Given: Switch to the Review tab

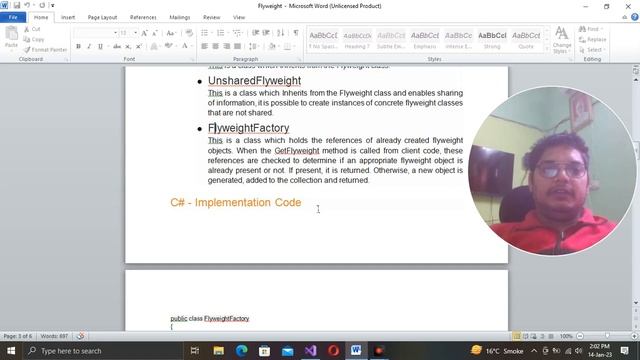Looking at the screenshot, I should click(211, 18).
